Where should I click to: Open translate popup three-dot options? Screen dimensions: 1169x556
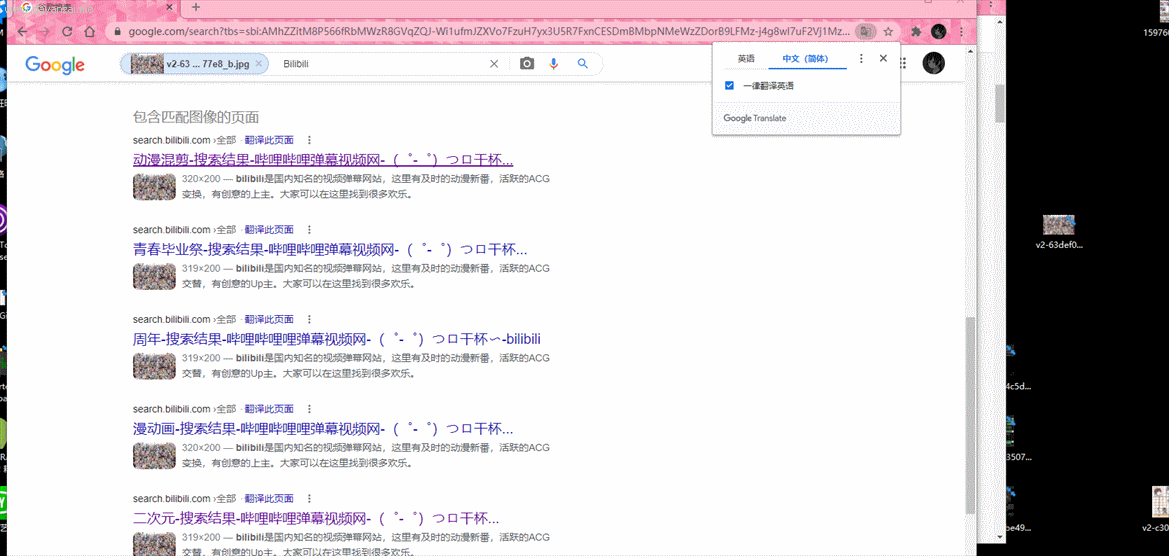tap(861, 58)
